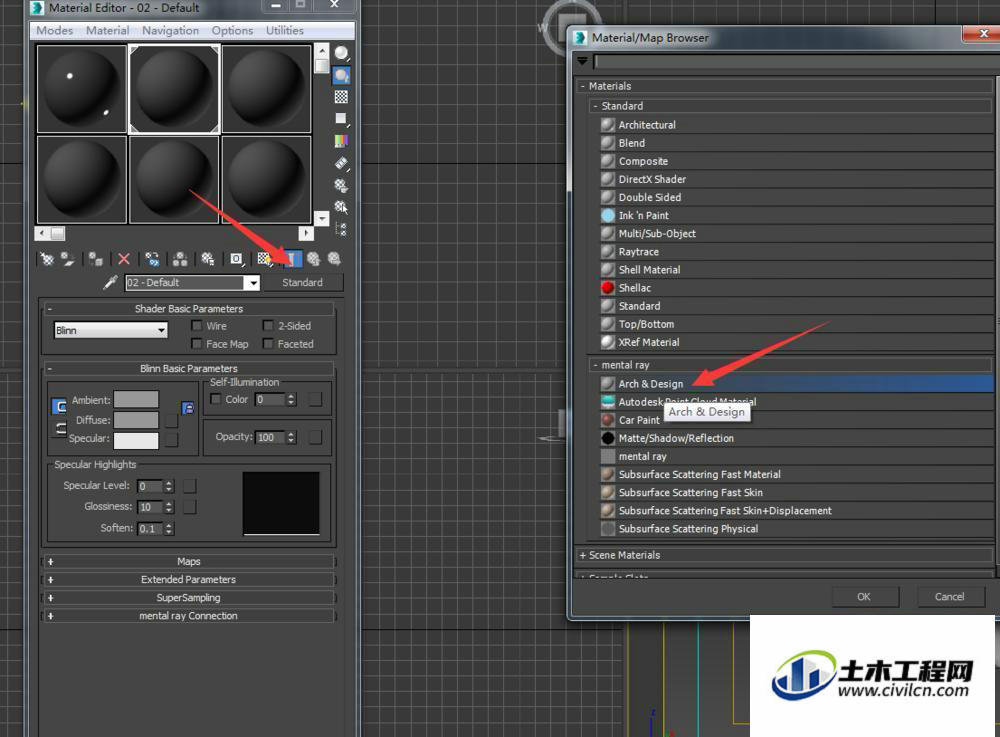Viewport: 1000px width, 737px height.
Task: Click the Make Unique icon
Action: click(180, 259)
